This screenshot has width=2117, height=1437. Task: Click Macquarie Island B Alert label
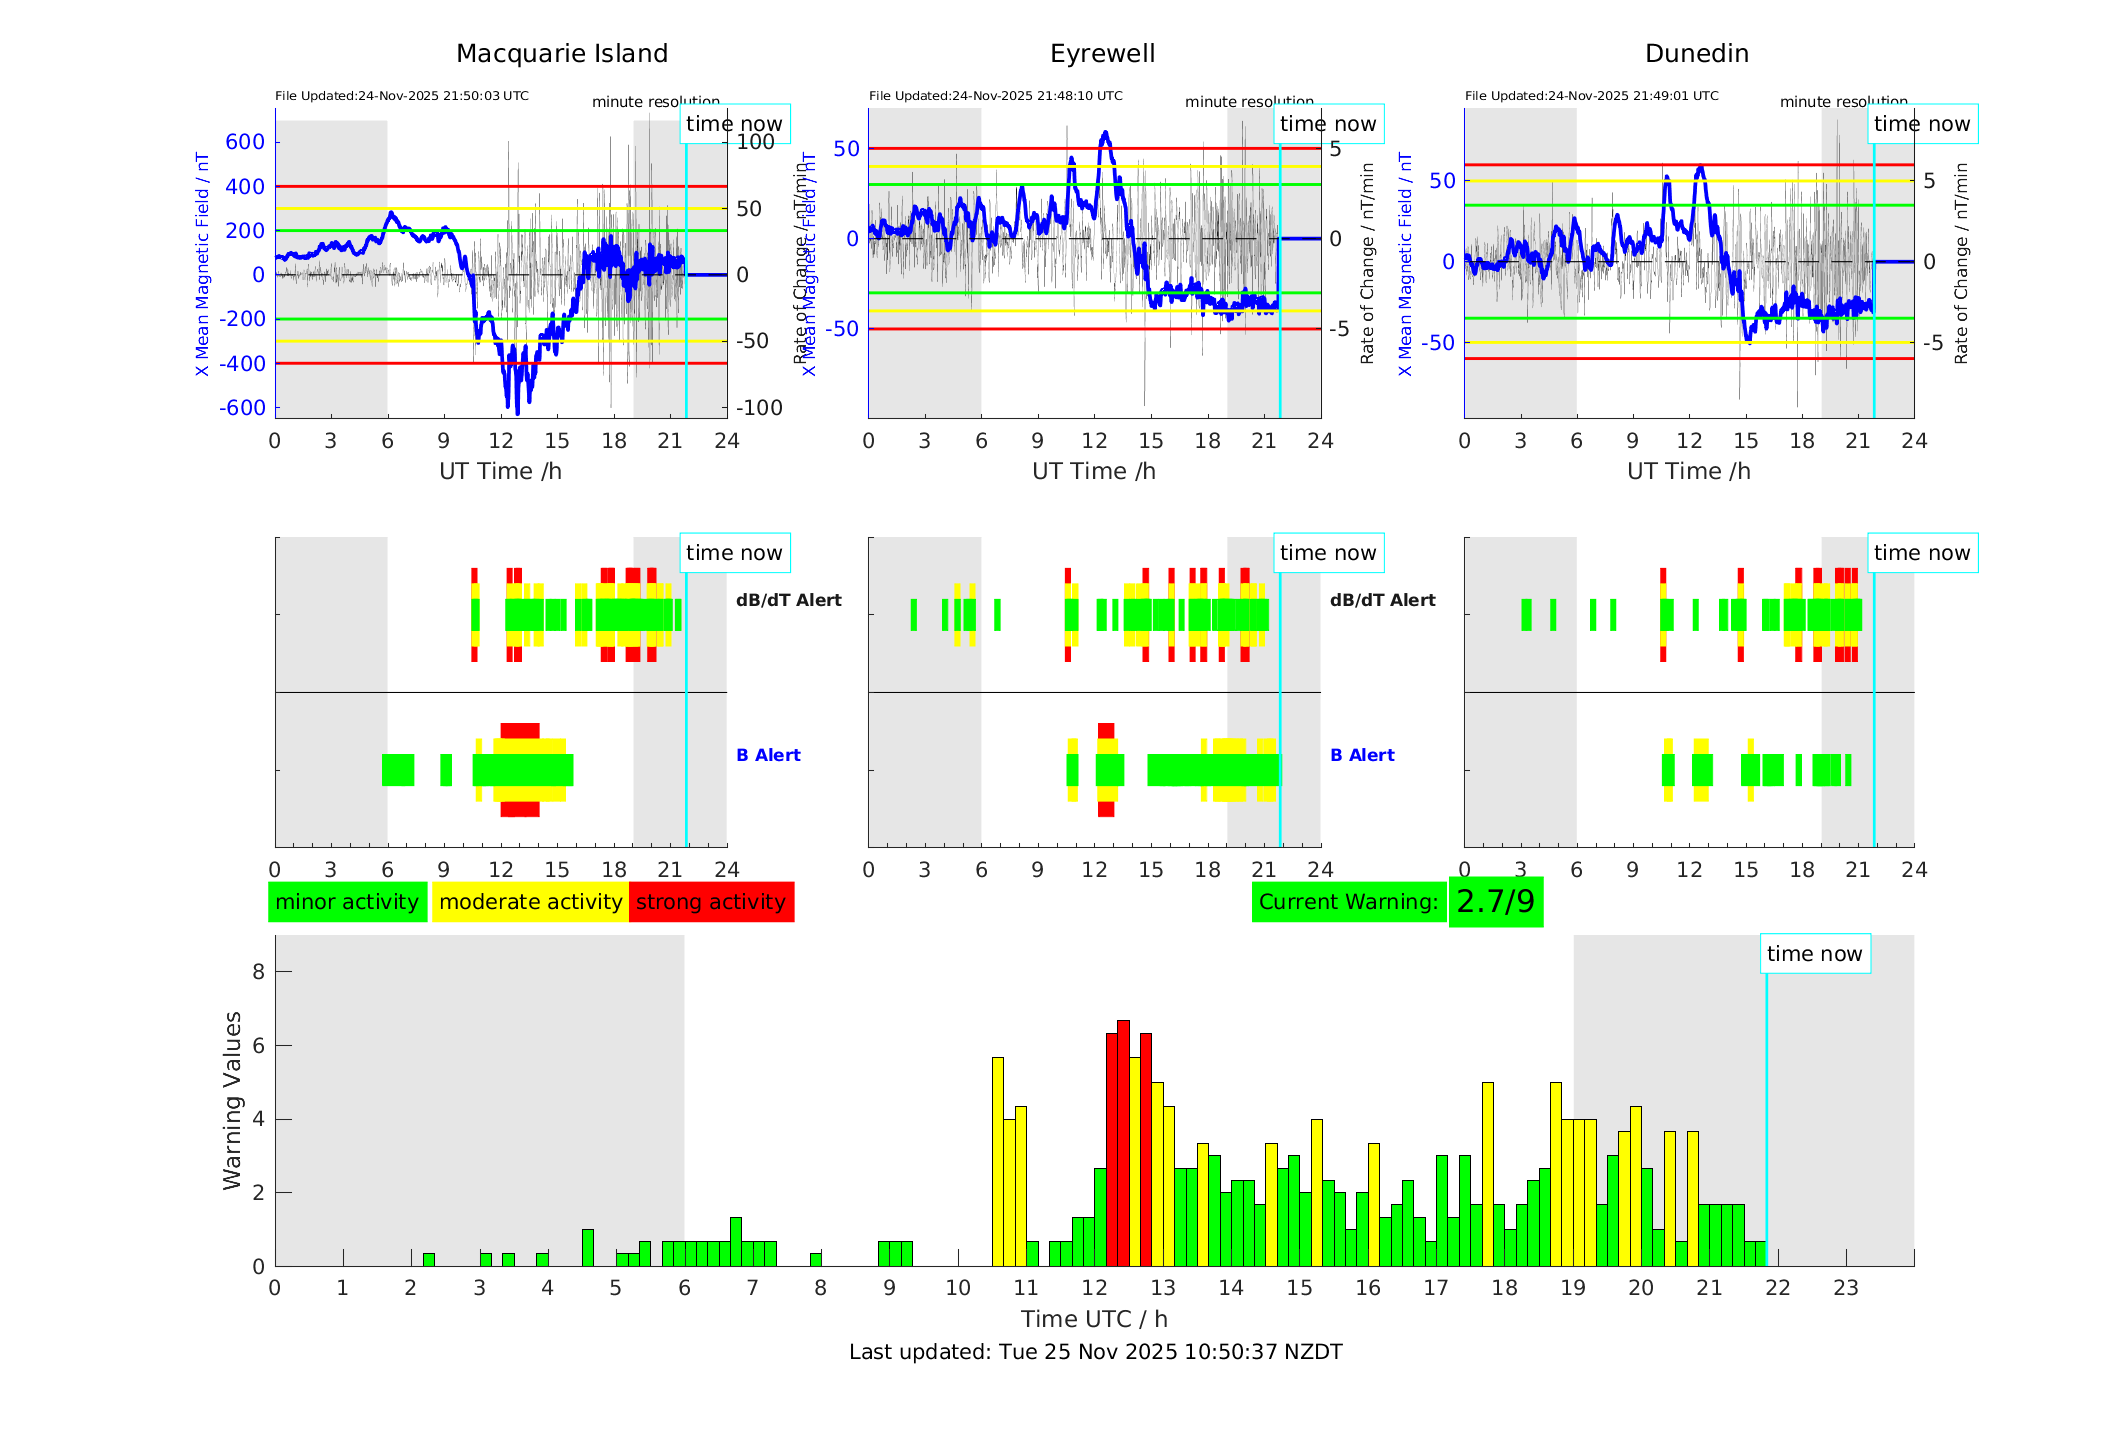point(768,755)
